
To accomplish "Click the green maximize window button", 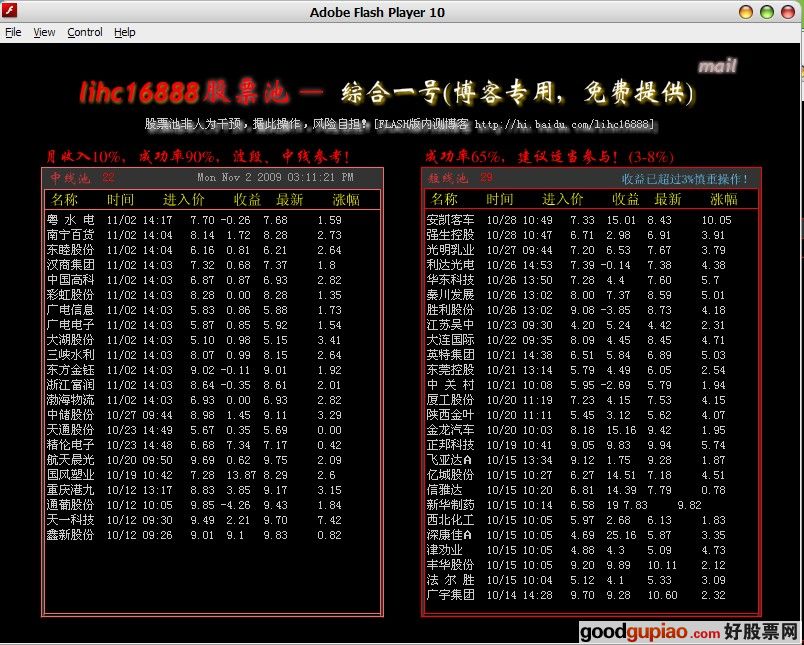I will 767,12.
